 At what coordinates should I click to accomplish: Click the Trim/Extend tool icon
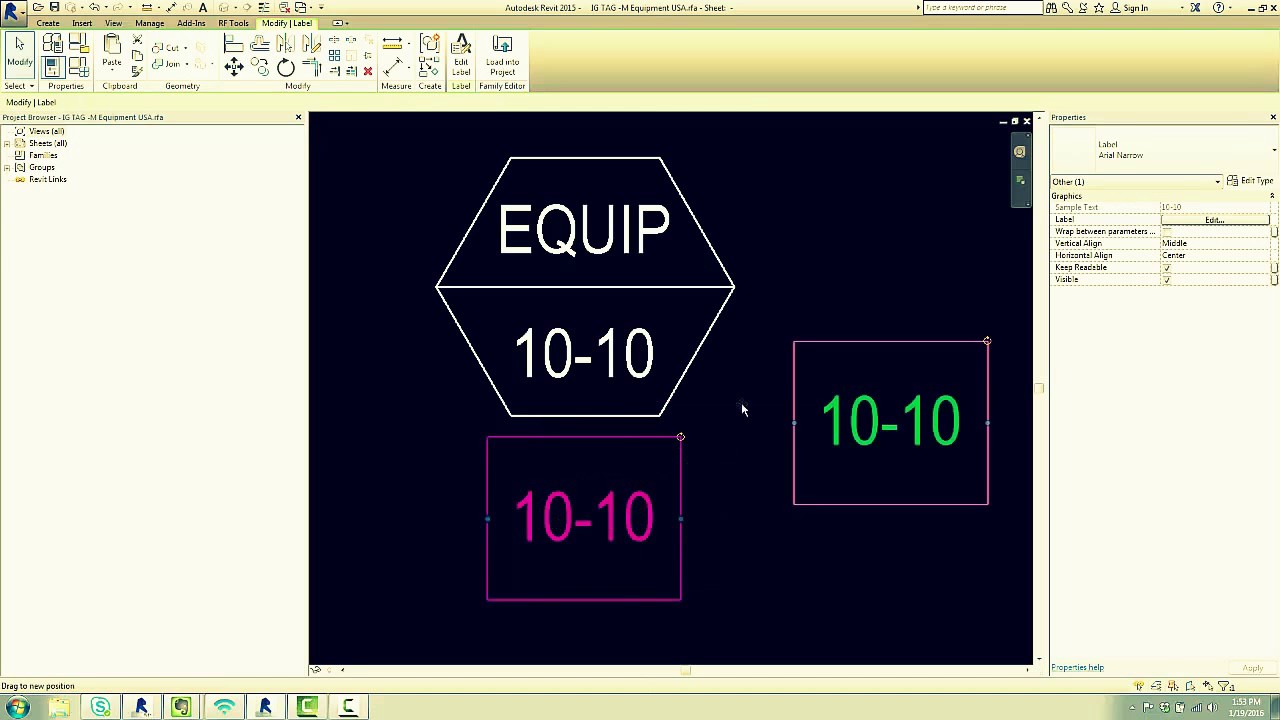tap(311, 67)
